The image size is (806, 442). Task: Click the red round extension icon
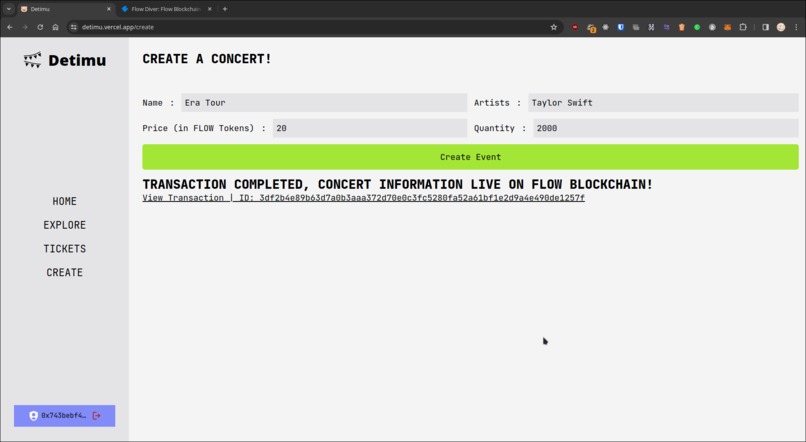click(575, 27)
